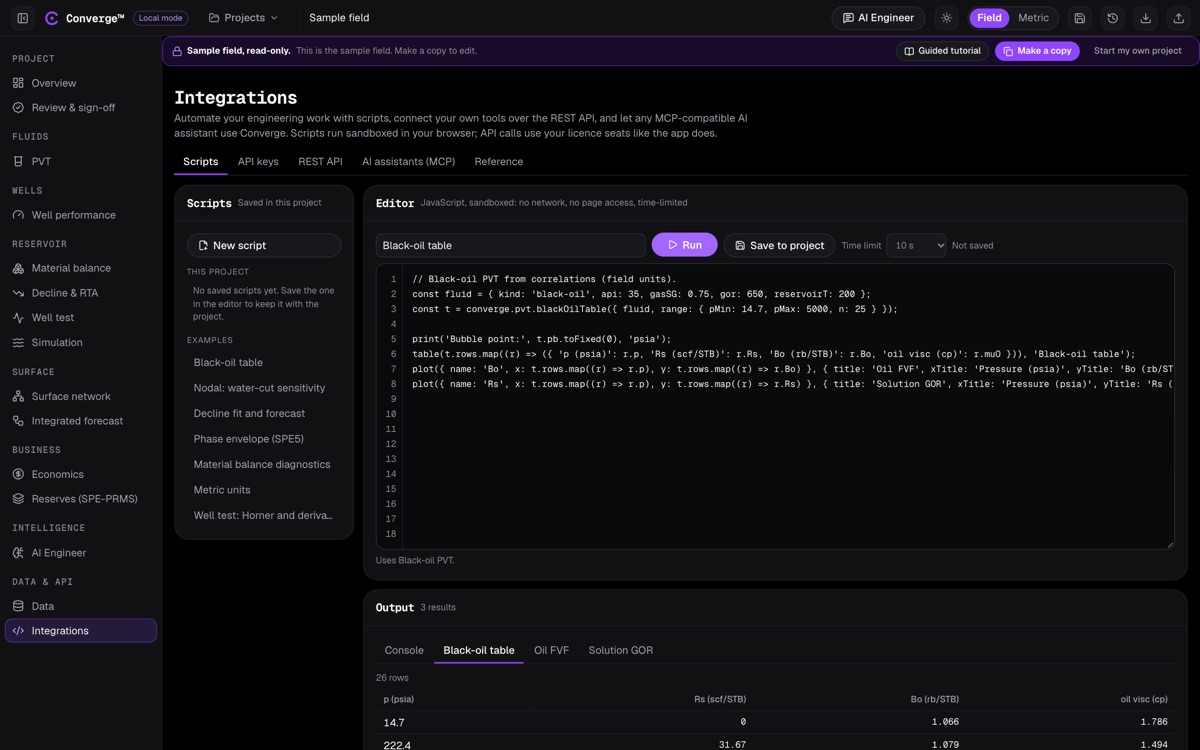Click the Converge logo icon

point(52,18)
